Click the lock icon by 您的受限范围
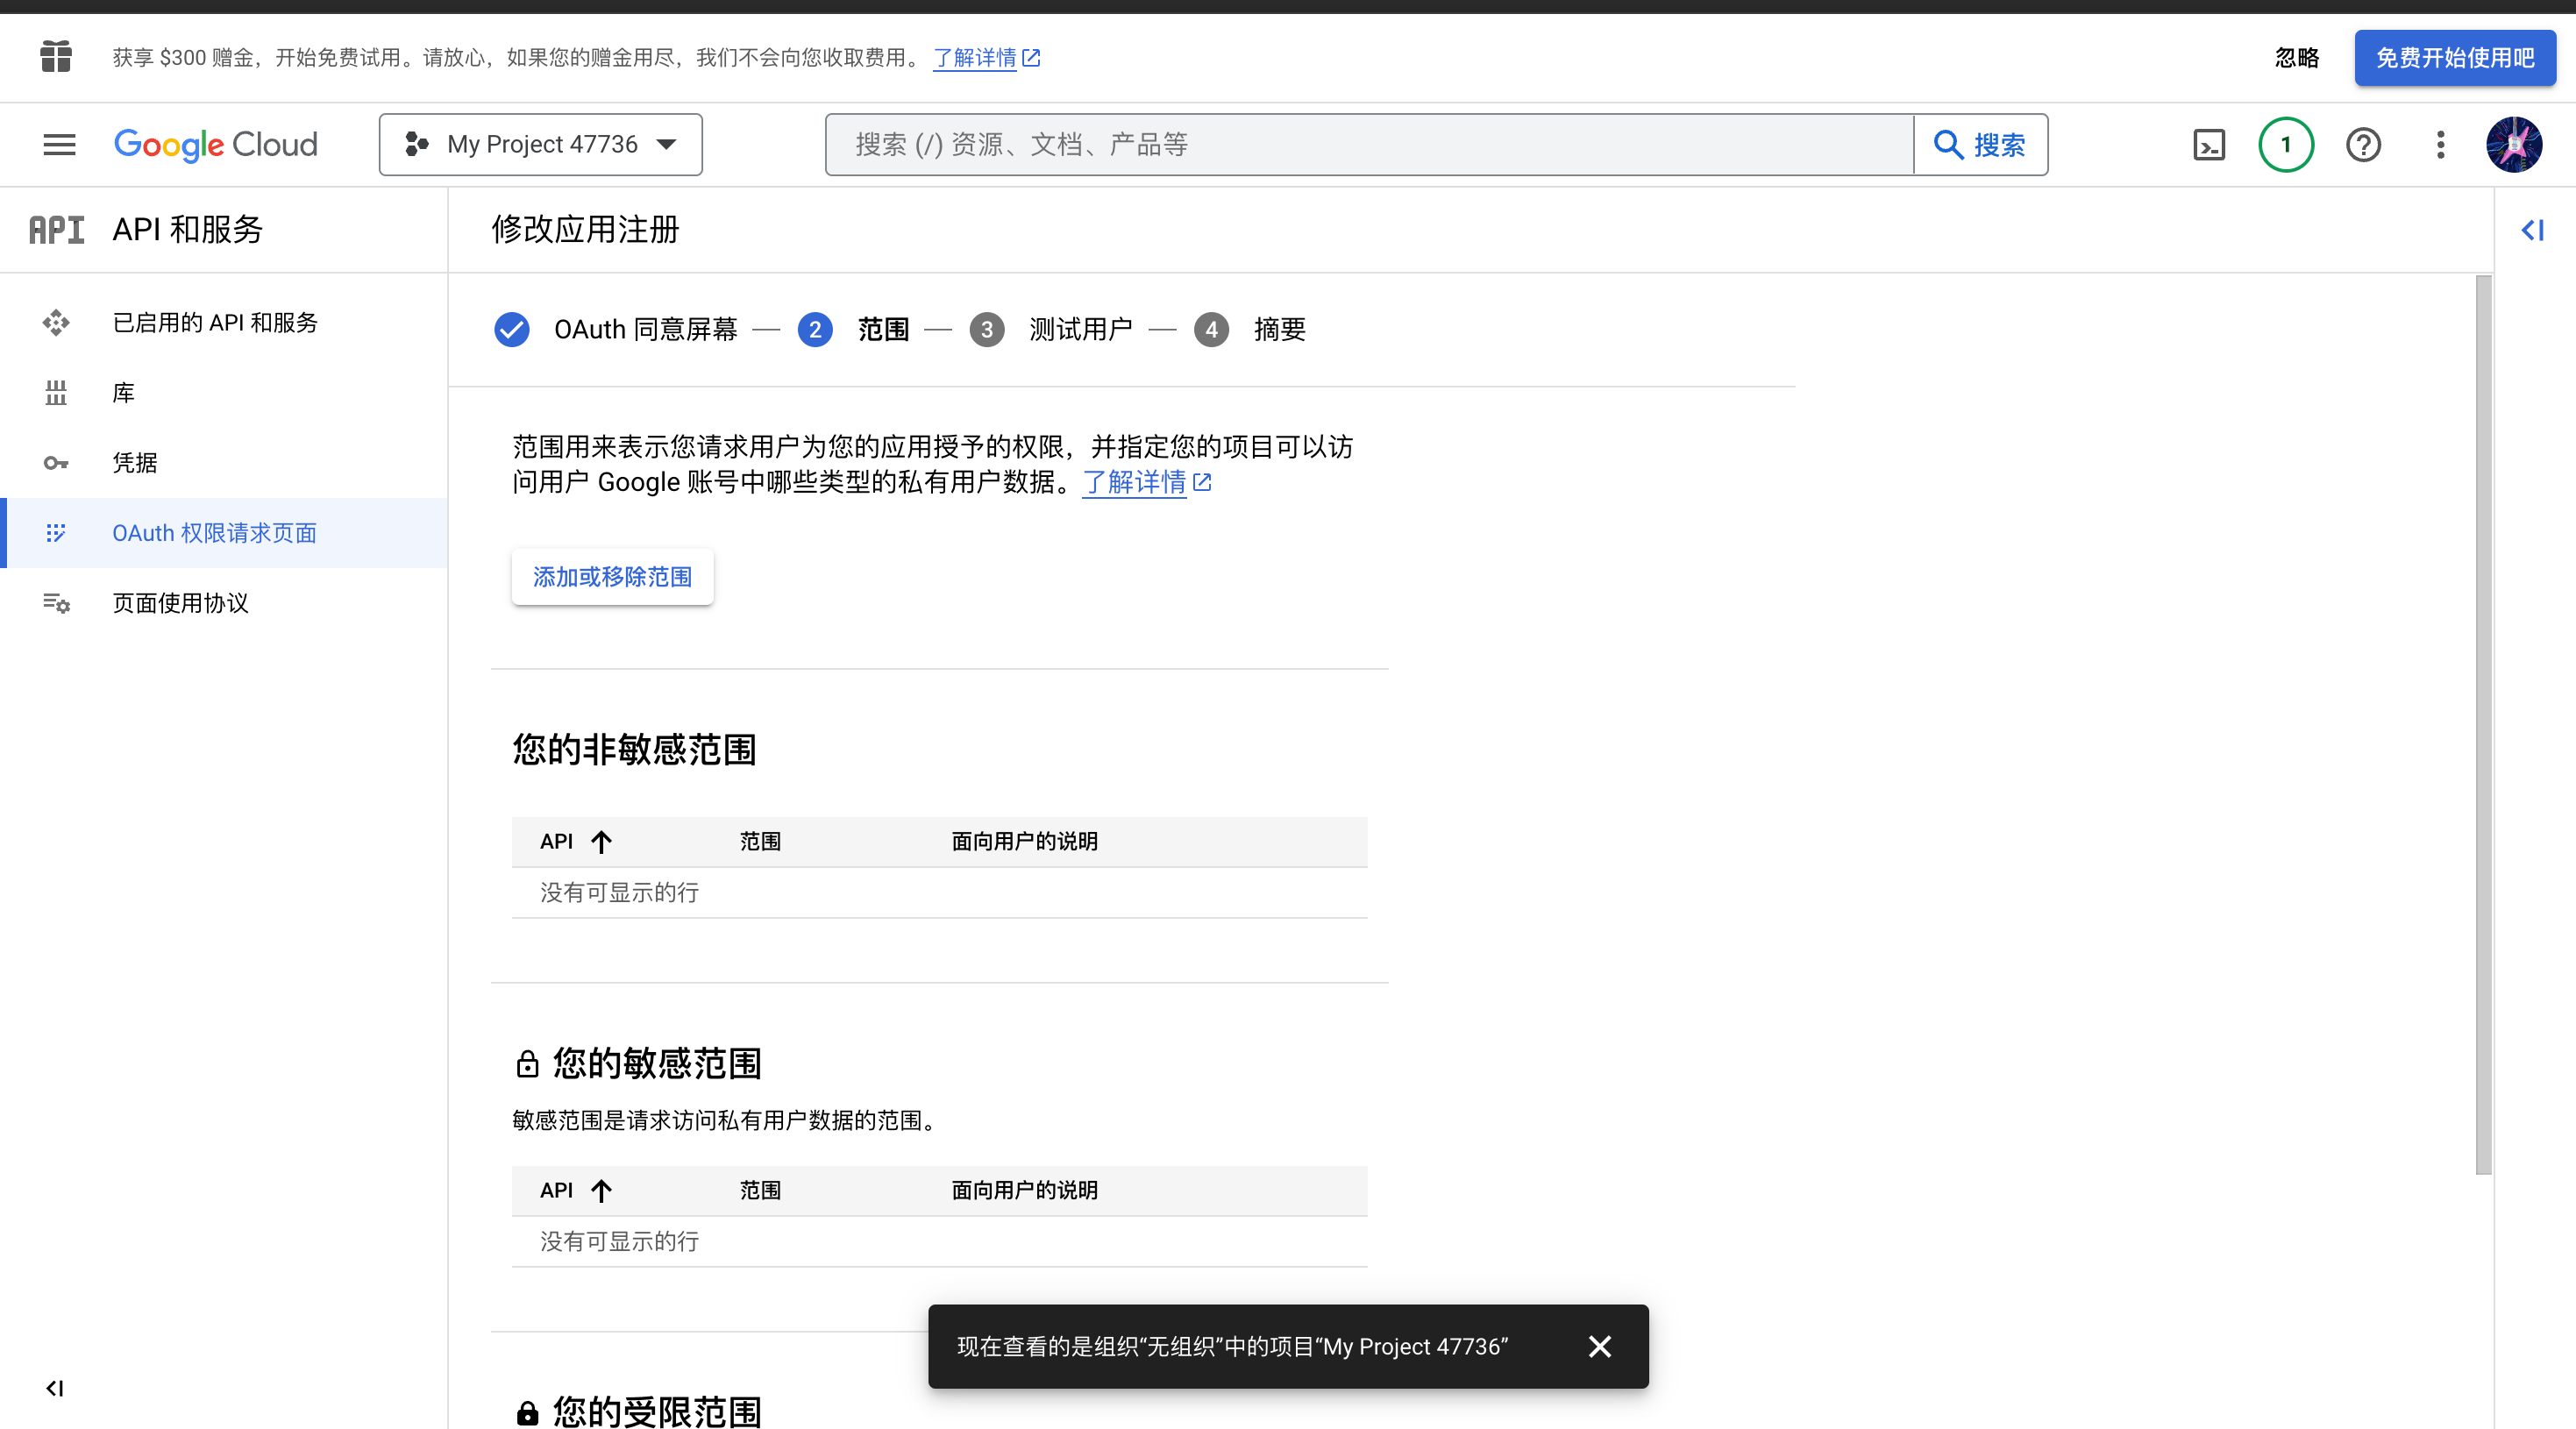 coord(527,1413)
